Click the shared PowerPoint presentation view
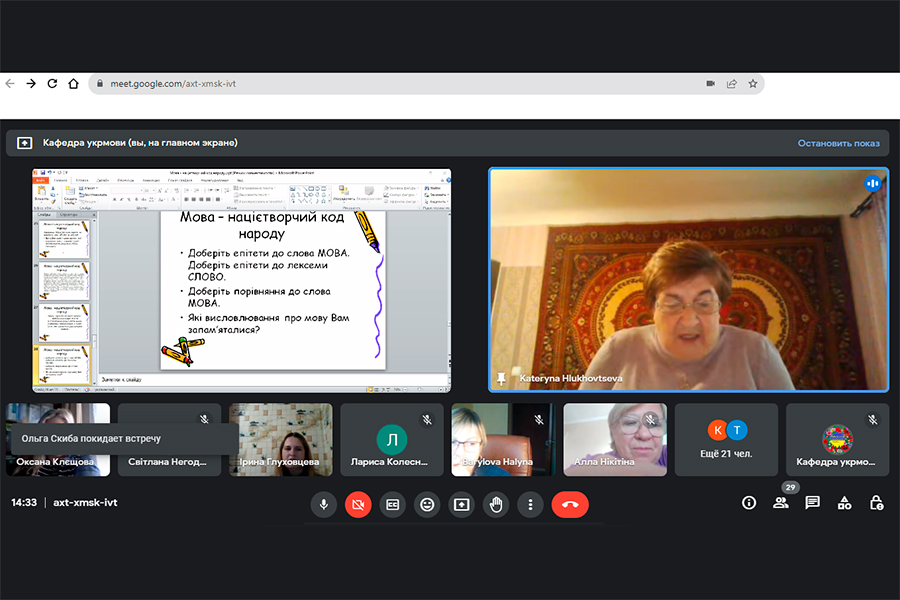Viewport: 900px width, 600px height. (x=242, y=281)
